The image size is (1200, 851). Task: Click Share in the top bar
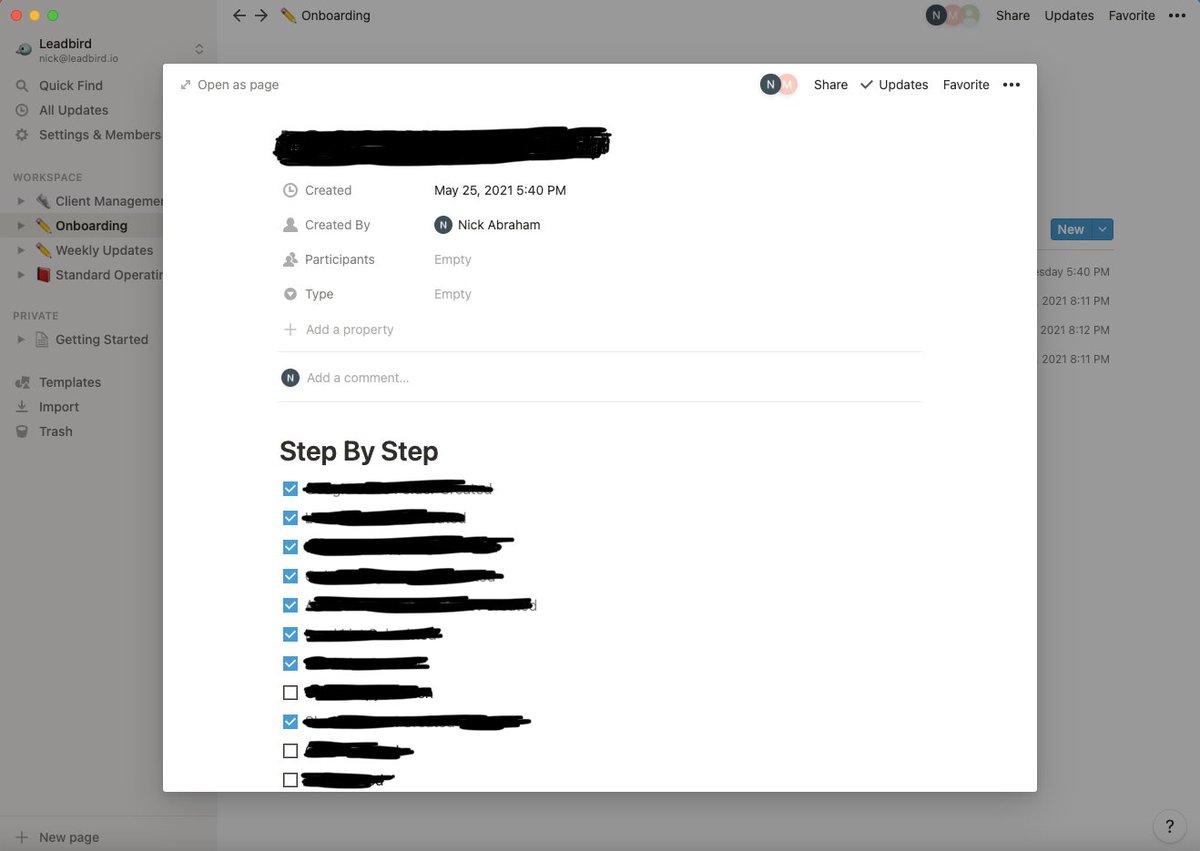1013,15
